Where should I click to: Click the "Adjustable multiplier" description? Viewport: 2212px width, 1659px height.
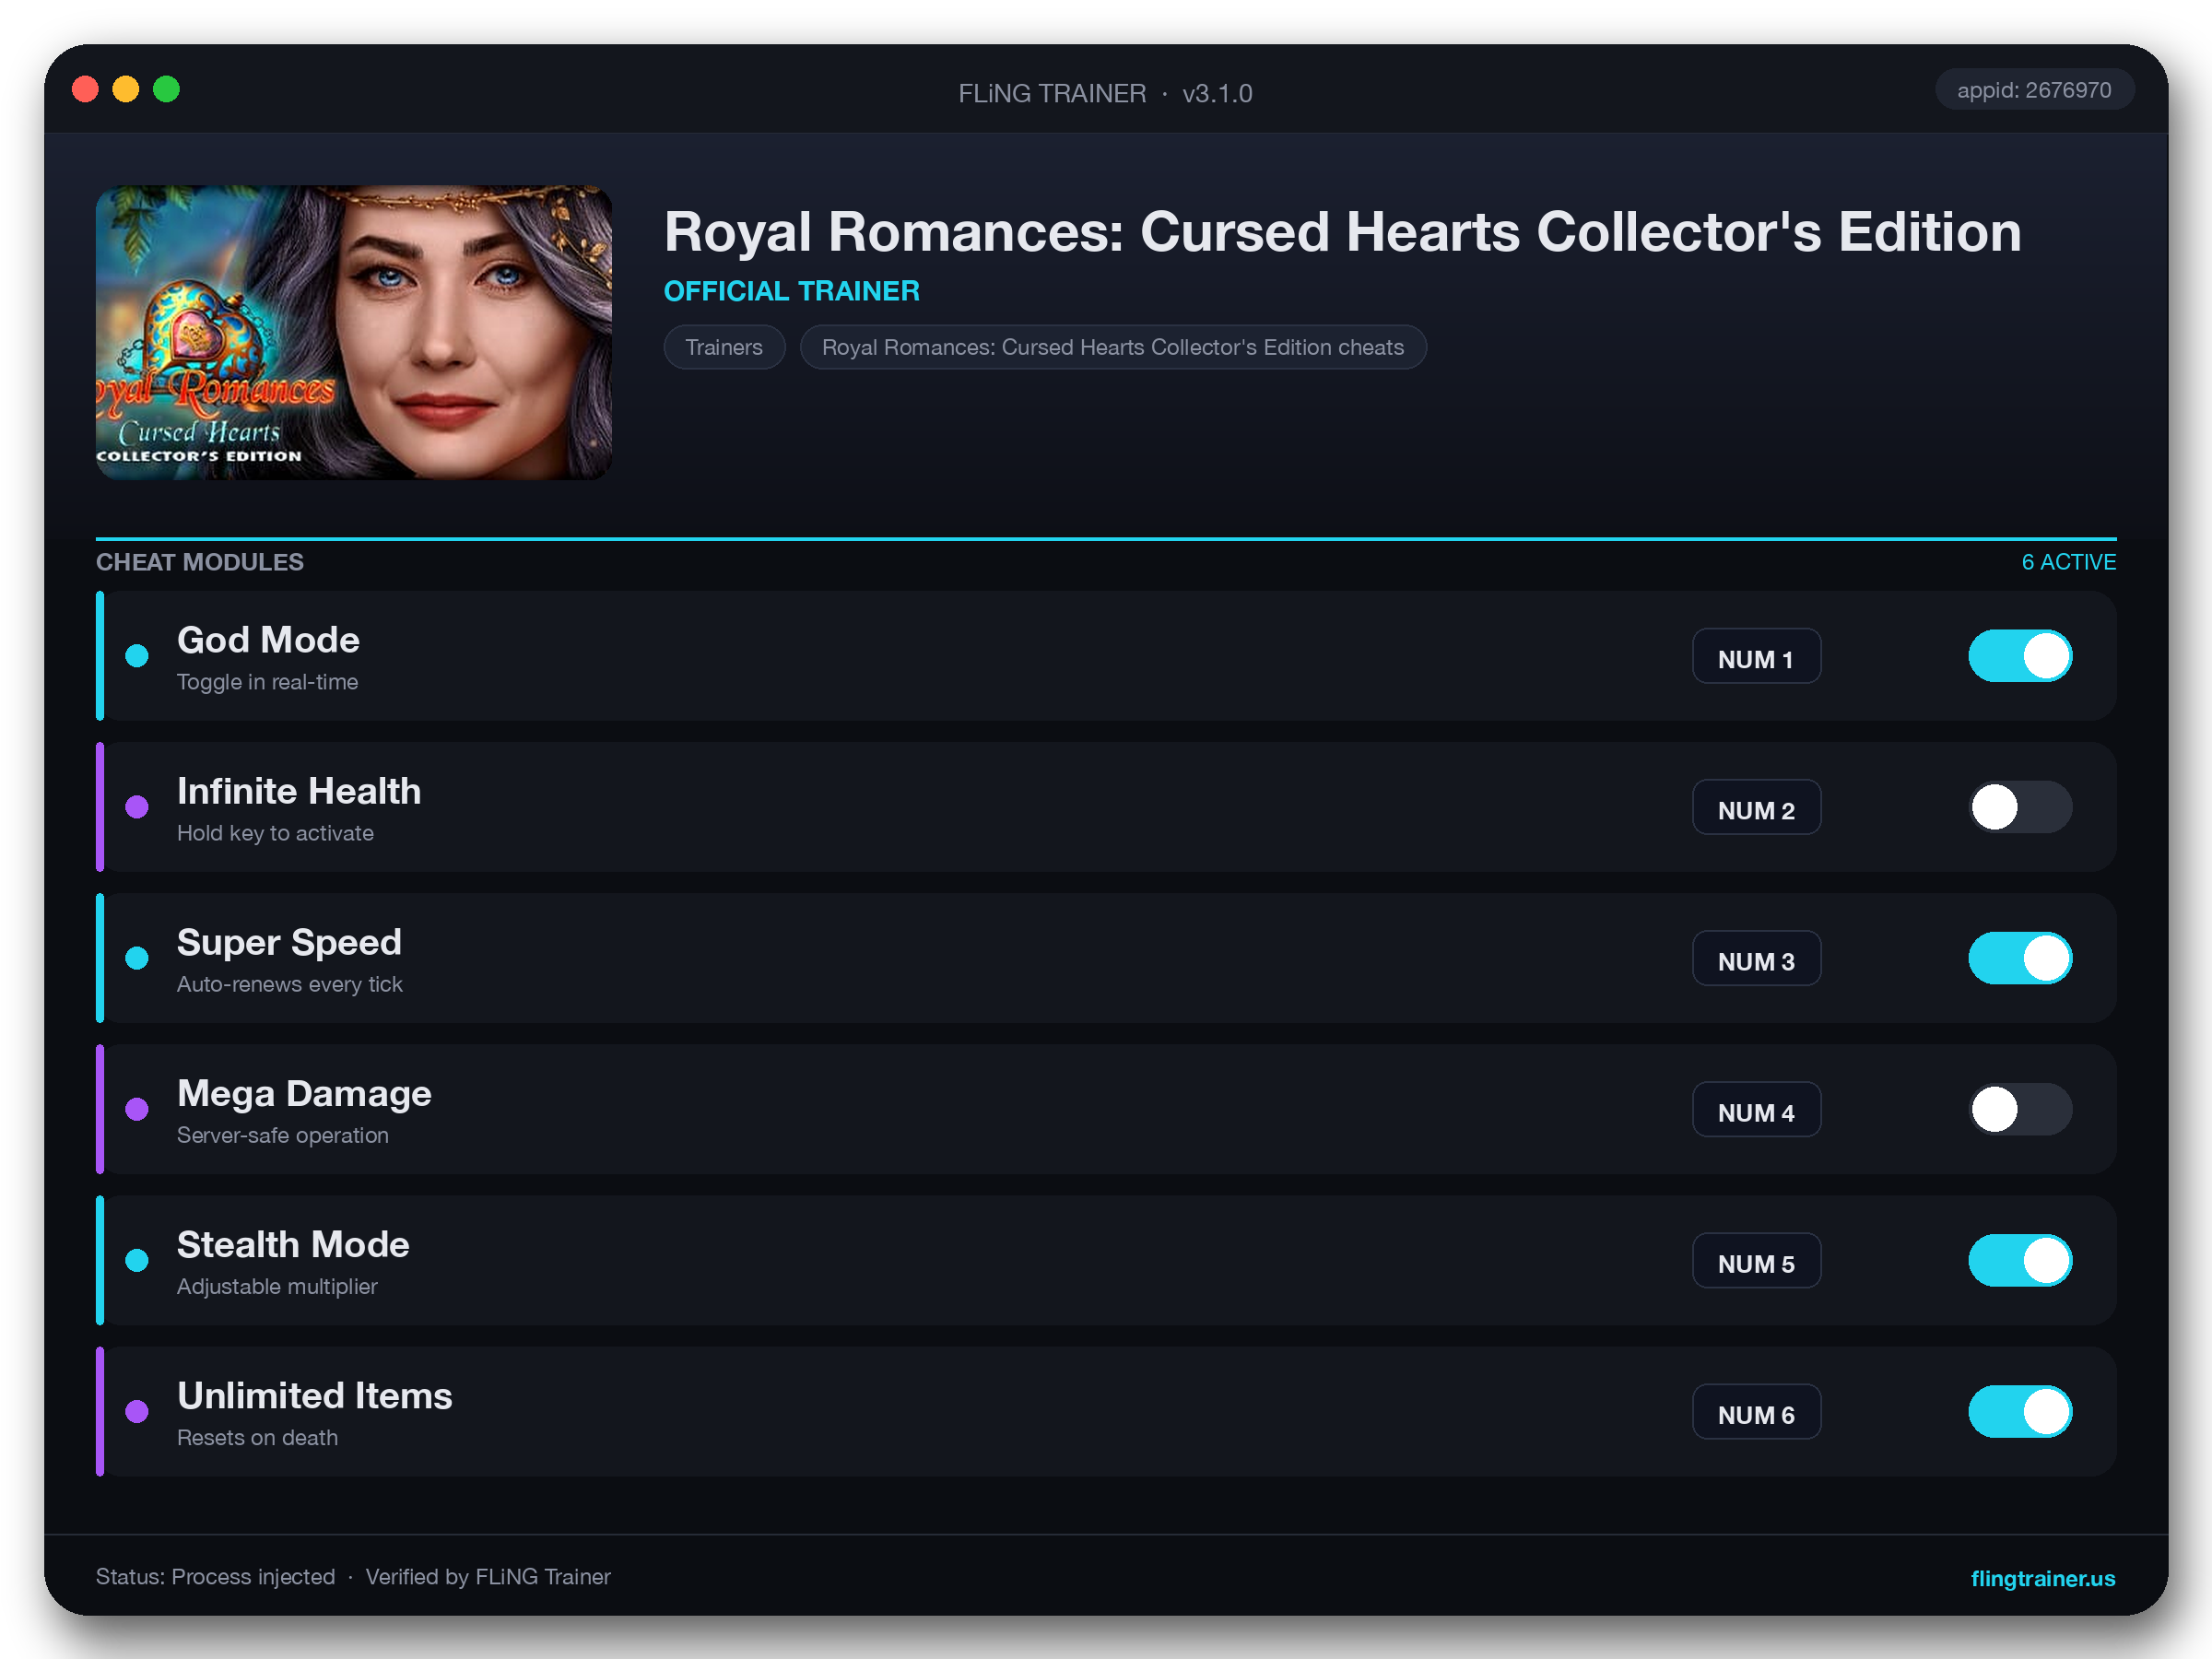[x=277, y=1286]
